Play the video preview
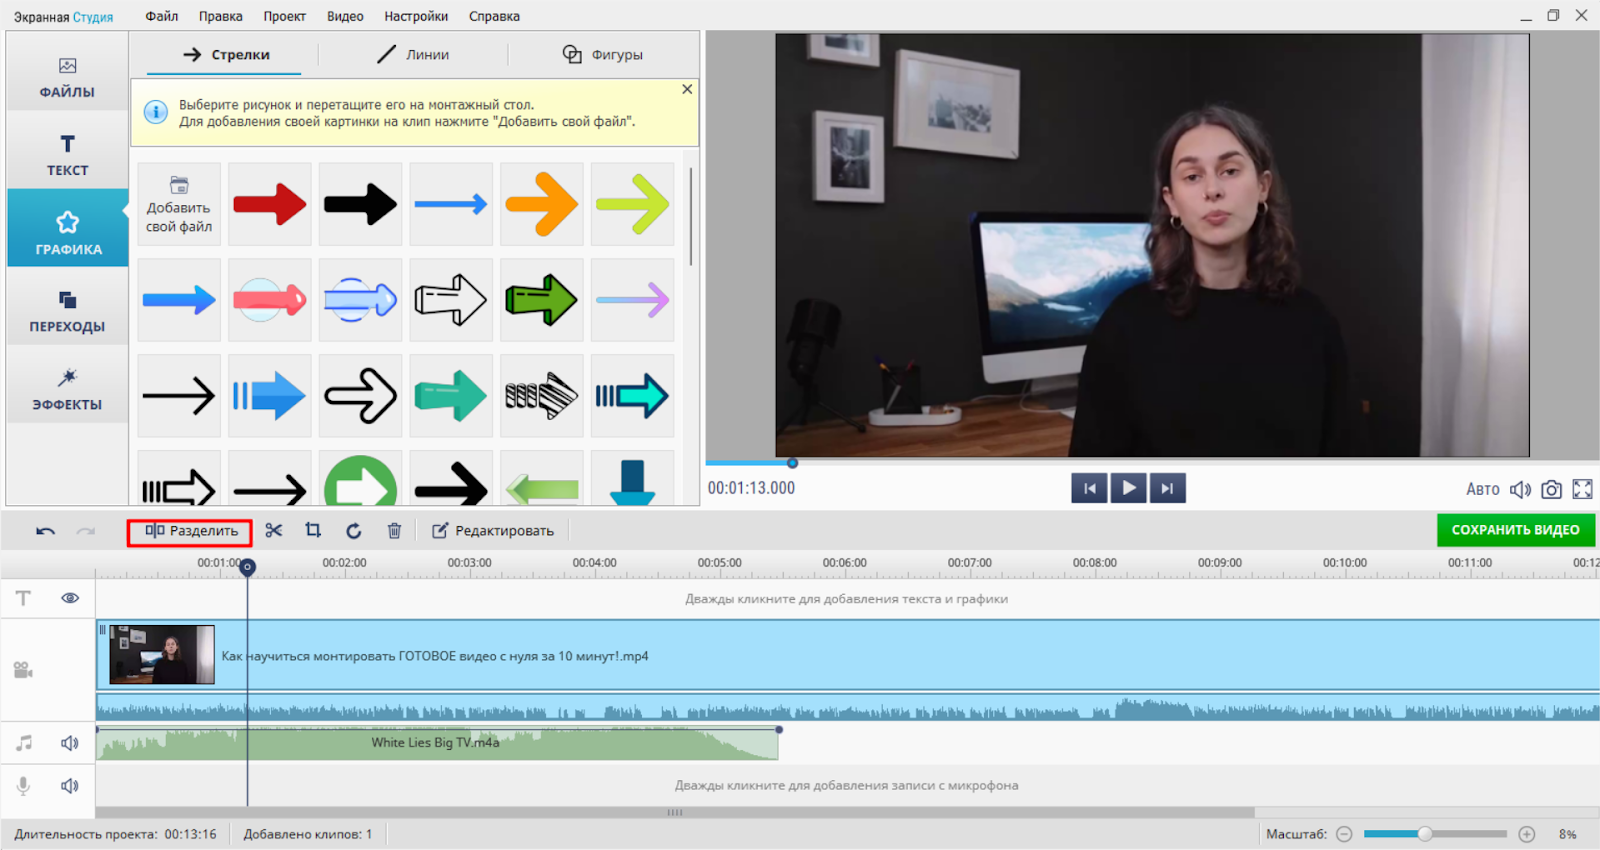The width and height of the screenshot is (1600, 850). coord(1128,488)
